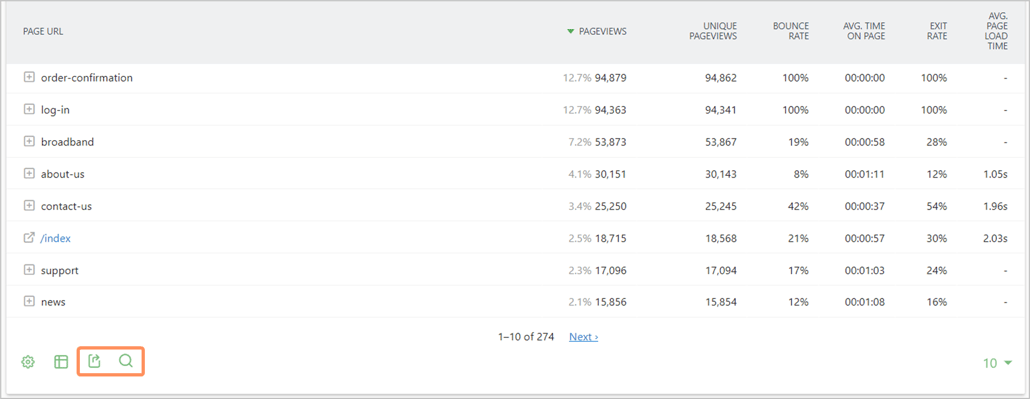Expand the broadband row

pos(28,141)
